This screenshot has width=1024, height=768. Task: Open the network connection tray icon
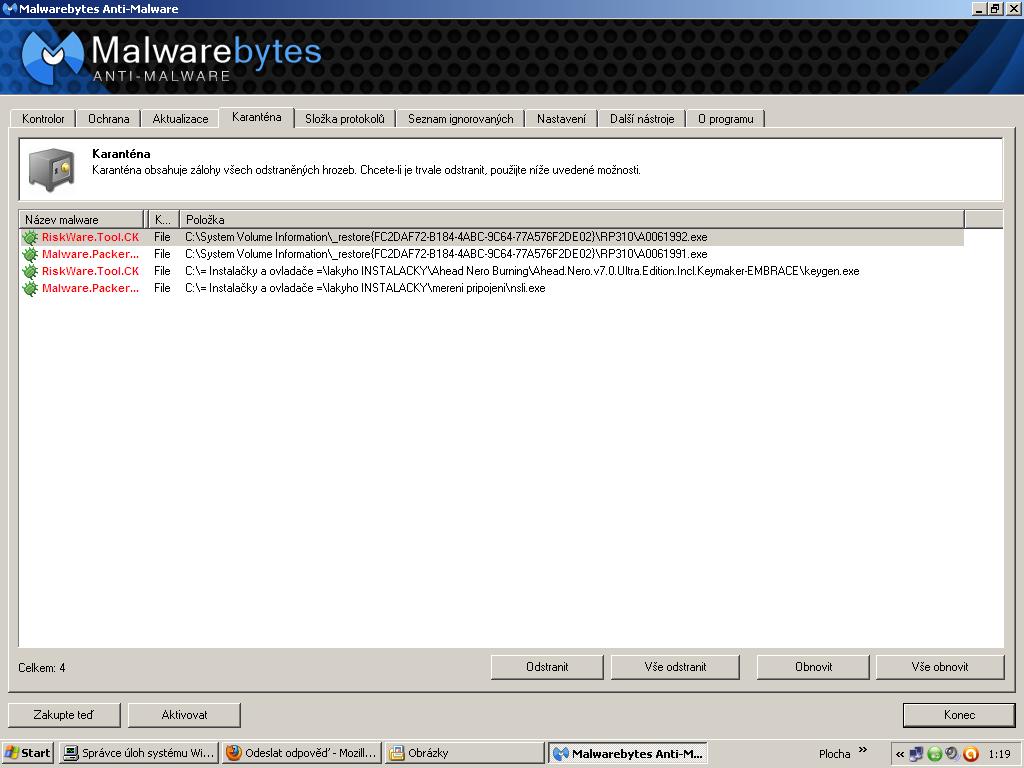click(x=916, y=754)
